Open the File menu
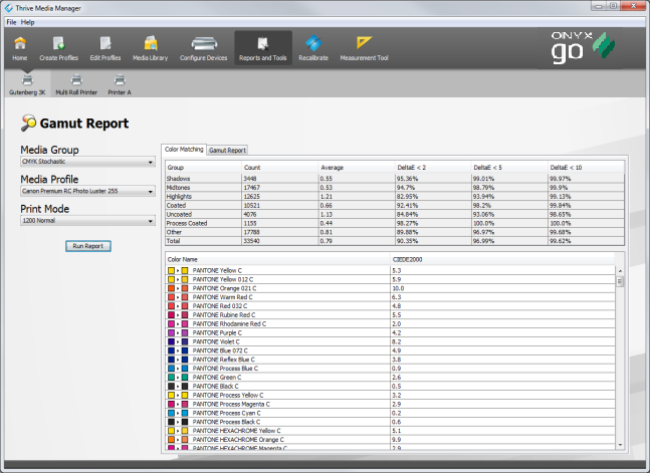Screen dimensions: 650x473 point(11,22)
